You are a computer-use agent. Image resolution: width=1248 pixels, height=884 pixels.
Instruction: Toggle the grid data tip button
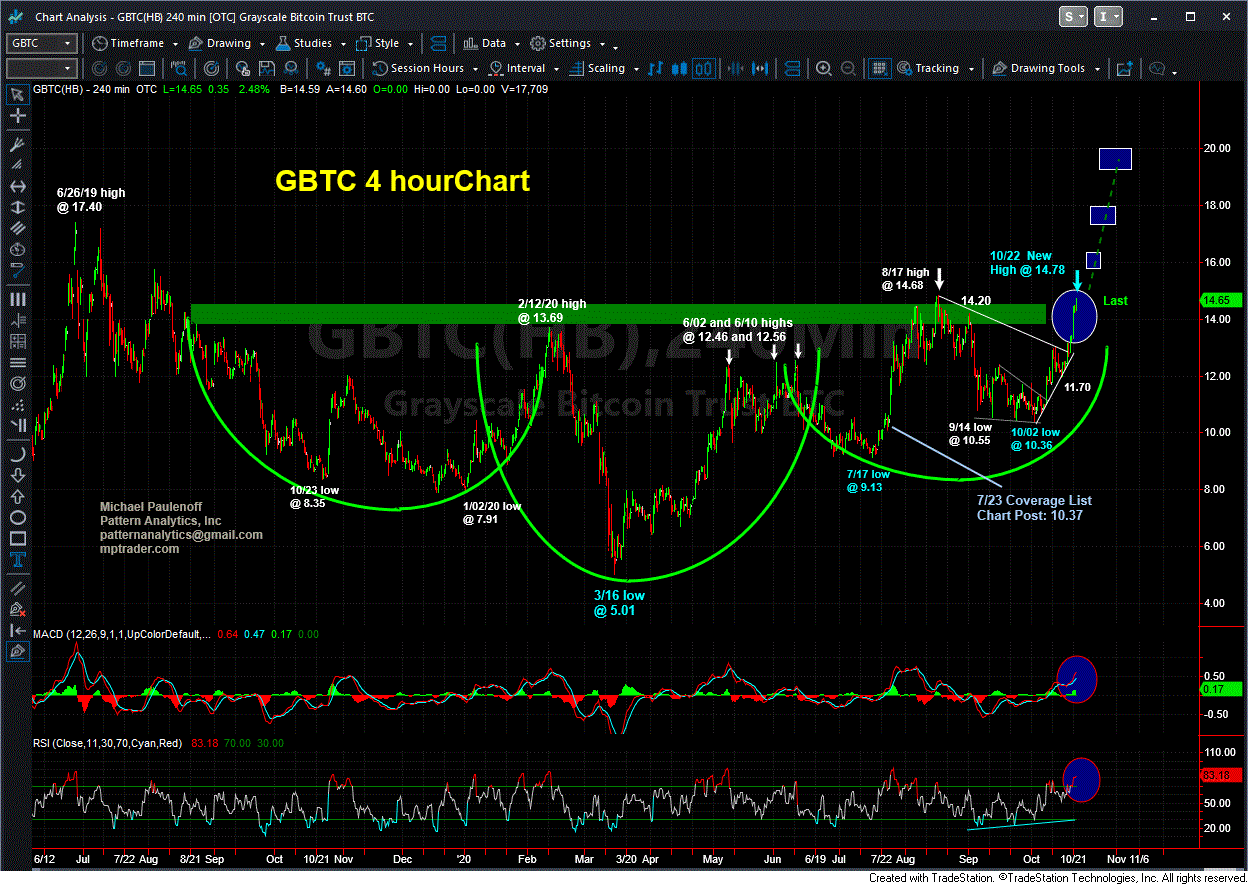(879, 68)
